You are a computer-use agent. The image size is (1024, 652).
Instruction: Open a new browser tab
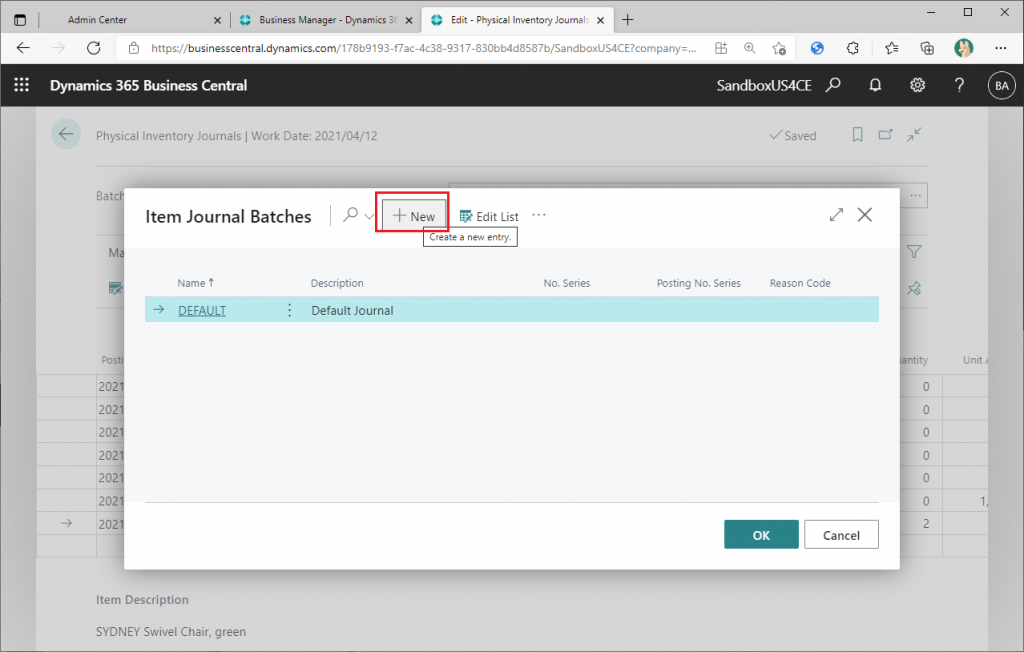pos(628,20)
